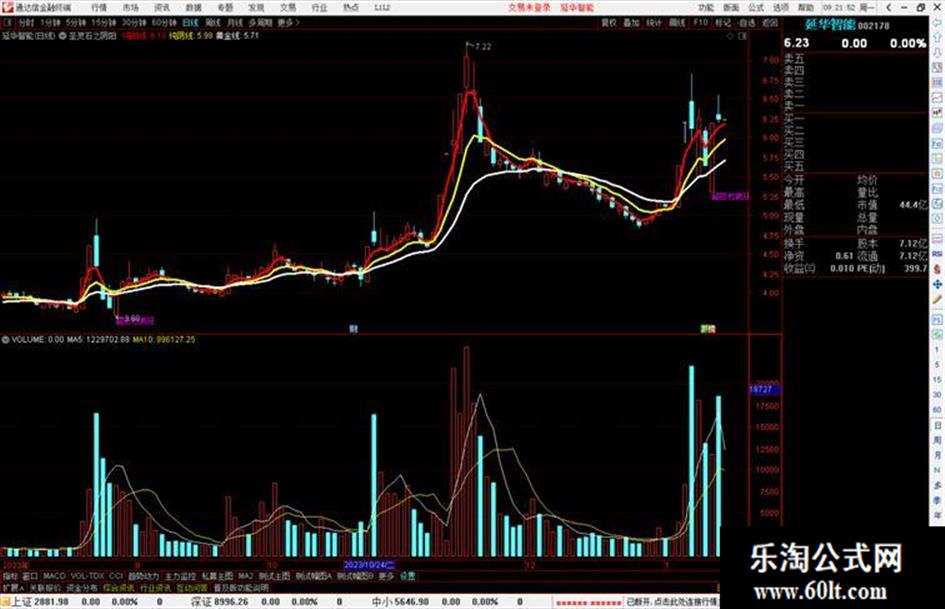Click the 延华智能 stock name header

pyautogui.click(x=830, y=25)
